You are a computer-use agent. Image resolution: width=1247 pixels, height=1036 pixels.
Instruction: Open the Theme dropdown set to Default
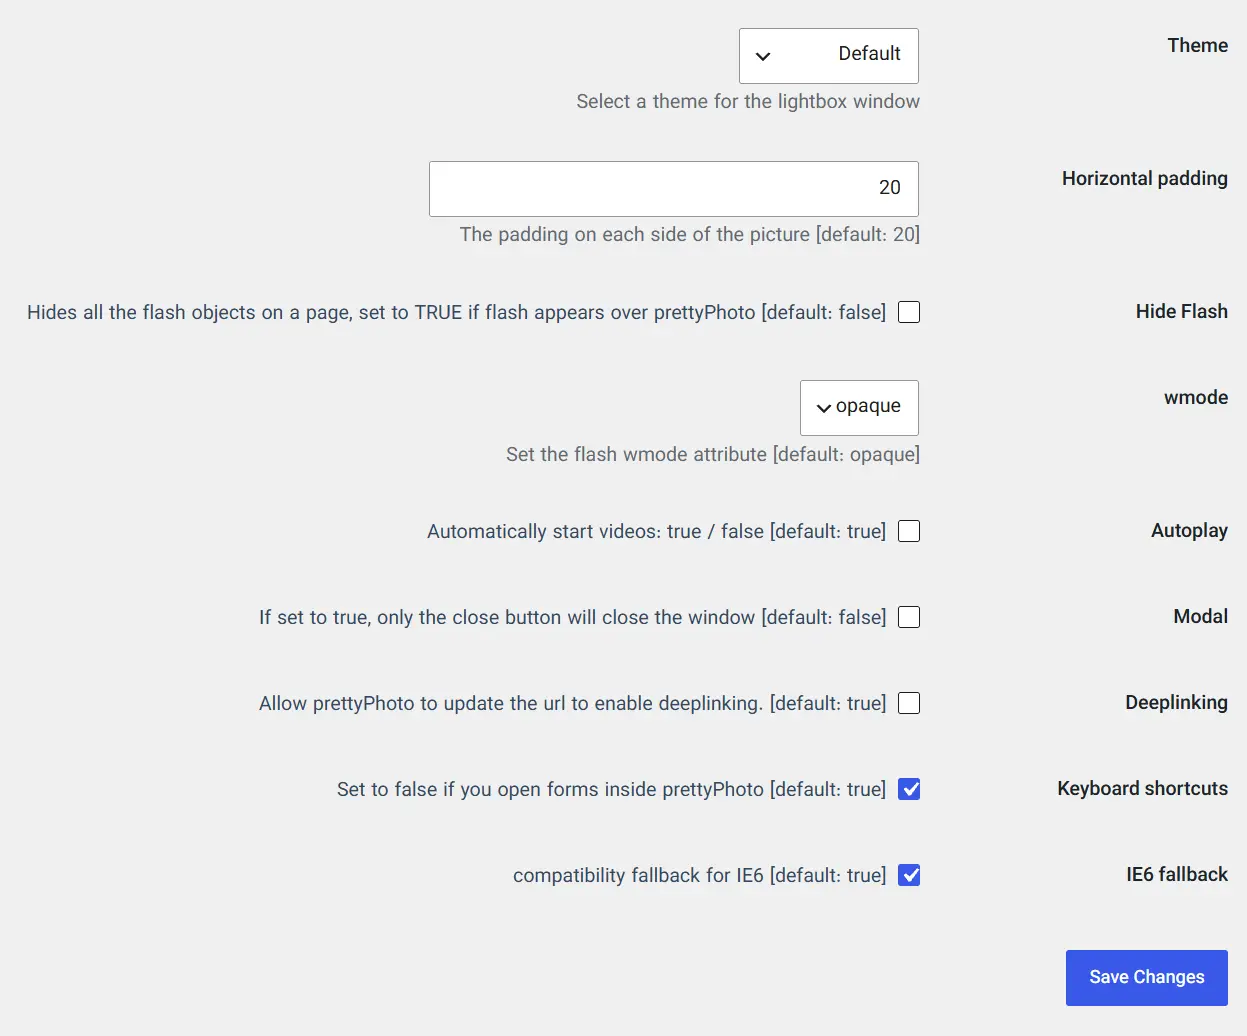tap(829, 56)
